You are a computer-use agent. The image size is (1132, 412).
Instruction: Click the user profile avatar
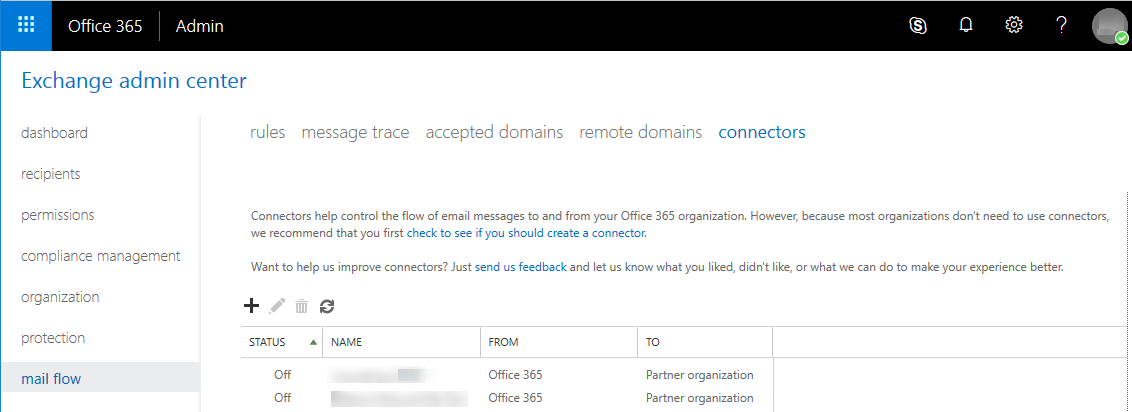click(x=1109, y=26)
